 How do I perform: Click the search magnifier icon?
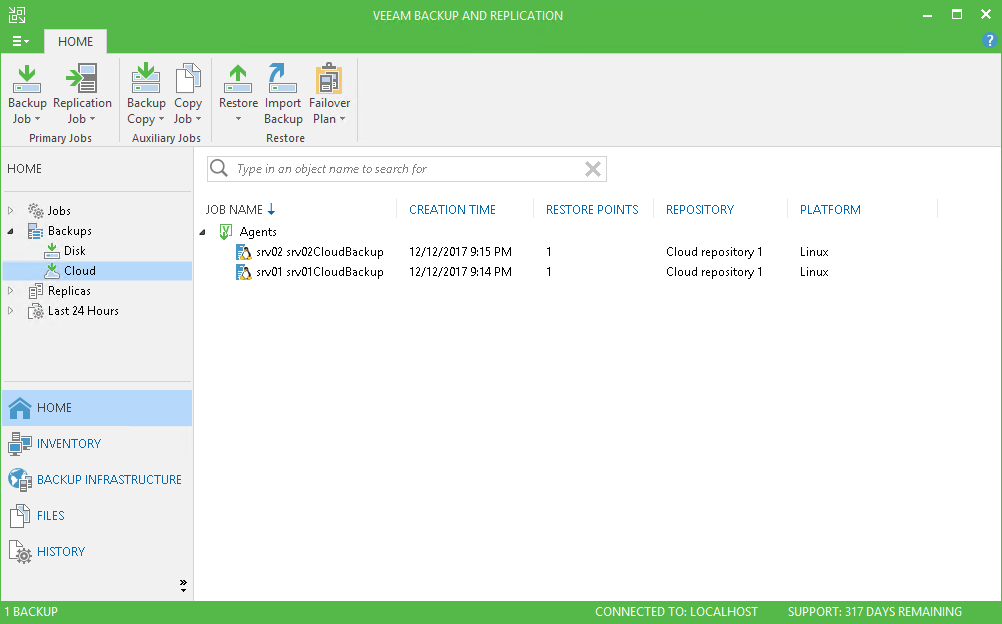[x=219, y=168]
